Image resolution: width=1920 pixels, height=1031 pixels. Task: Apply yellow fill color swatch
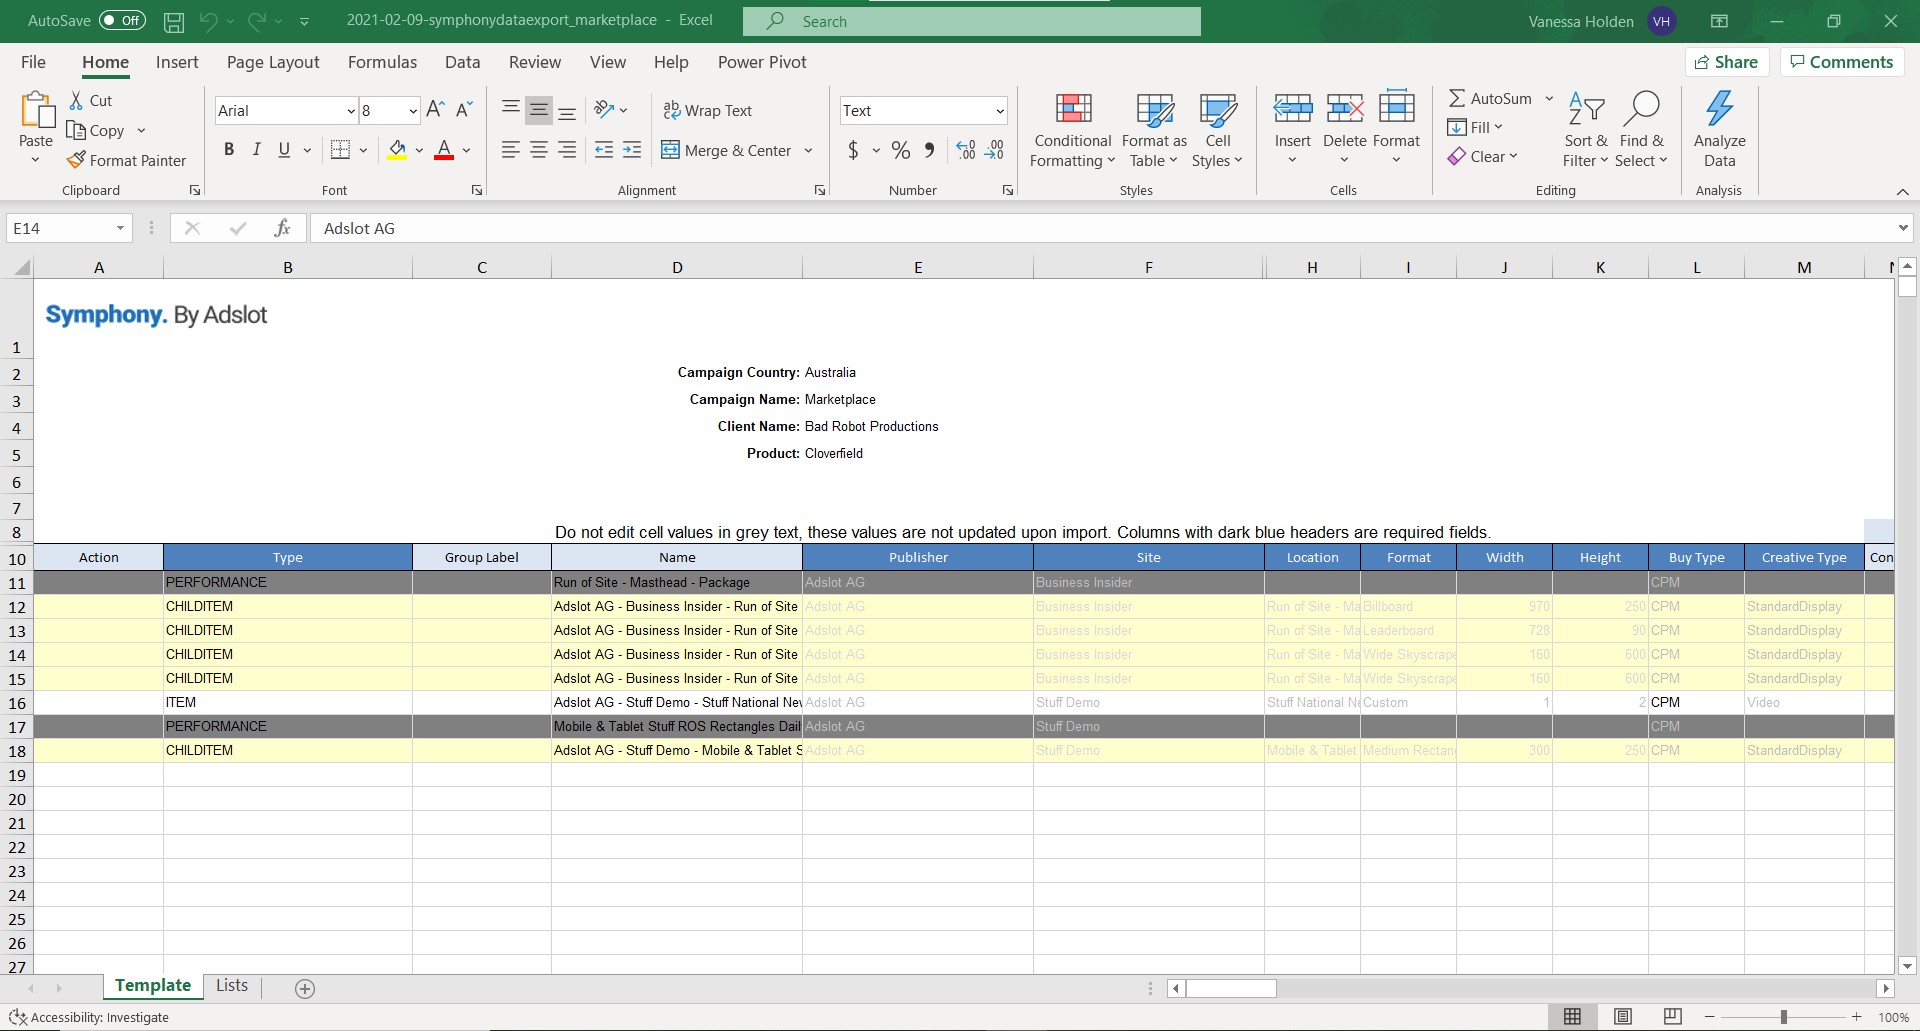[x=397, y=150]
